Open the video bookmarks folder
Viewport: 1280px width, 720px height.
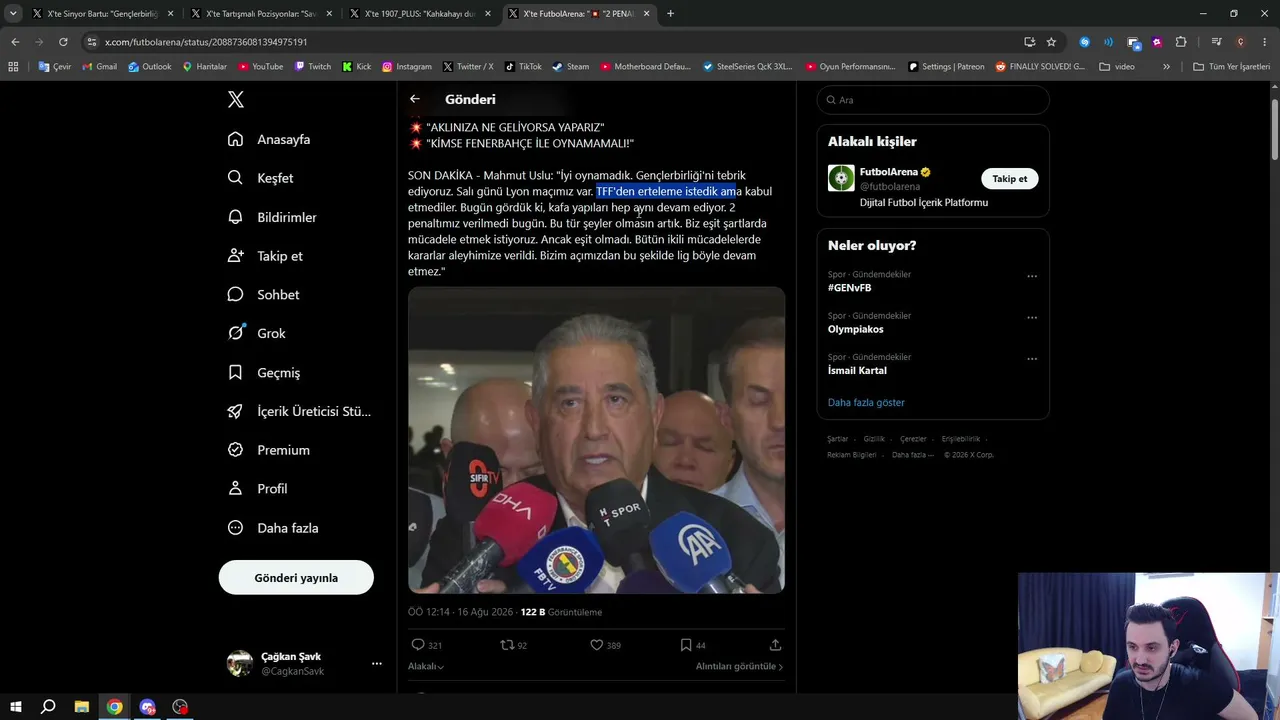pos(1117,67)
